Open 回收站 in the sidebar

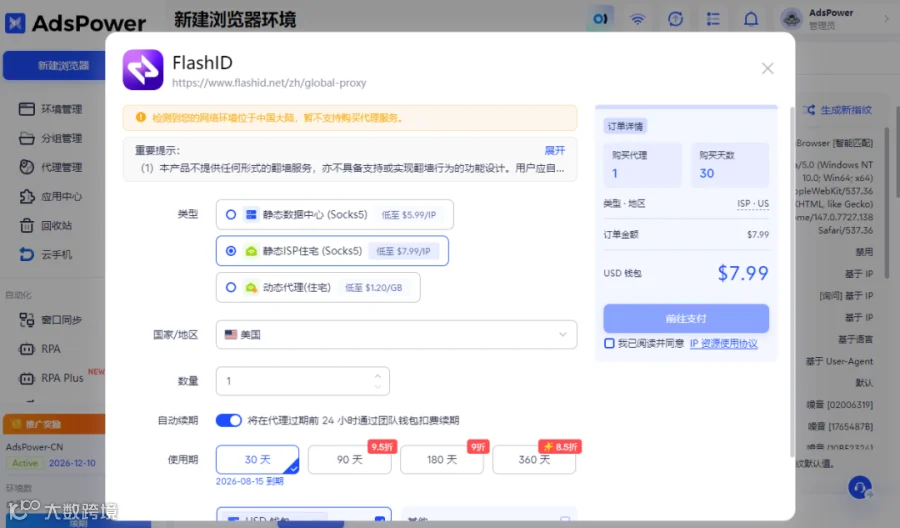point(45,226)
